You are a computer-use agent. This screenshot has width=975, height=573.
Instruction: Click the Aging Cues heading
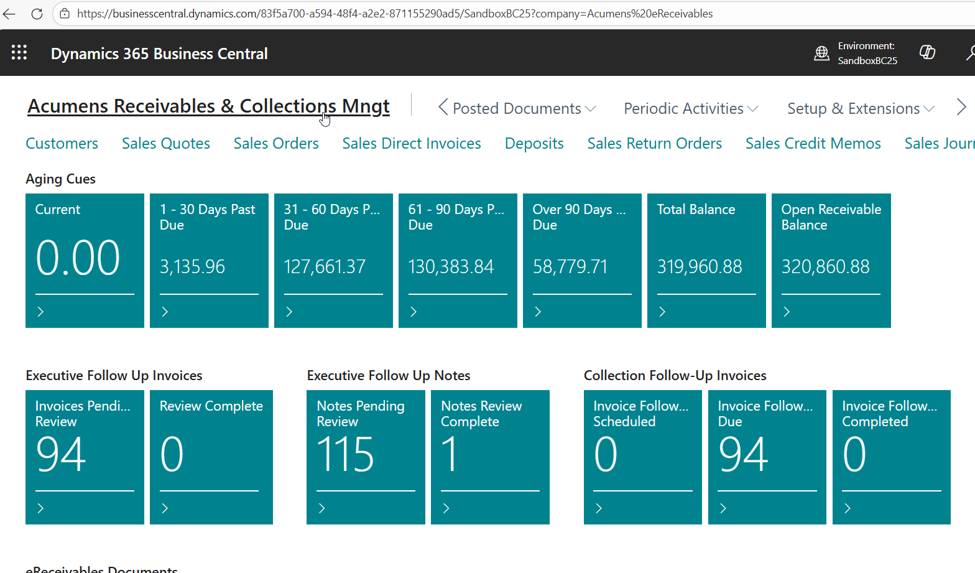click(60, 179)
